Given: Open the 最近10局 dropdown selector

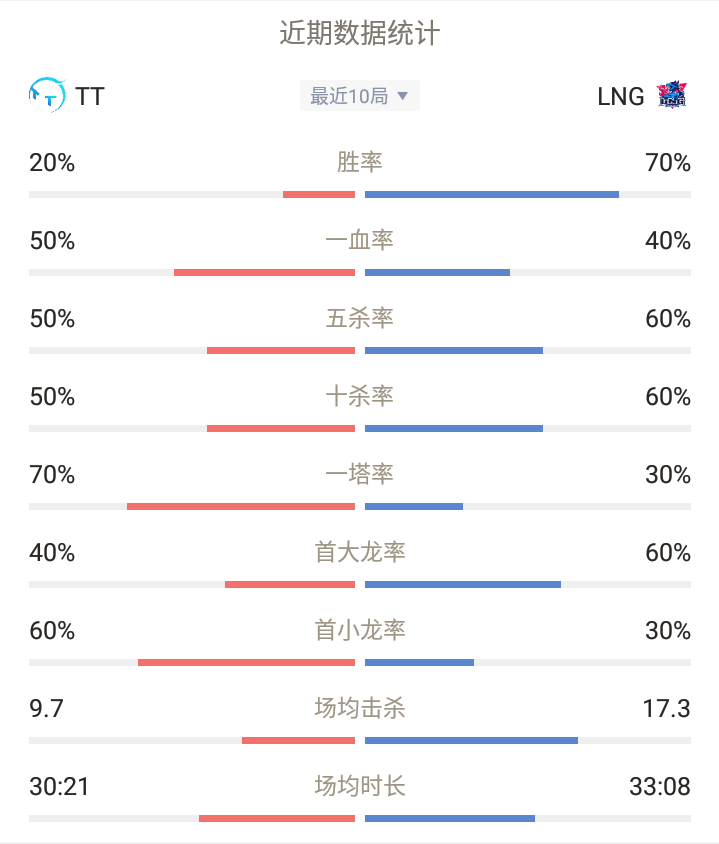Looking at the screenshot, I should point(360,96).
